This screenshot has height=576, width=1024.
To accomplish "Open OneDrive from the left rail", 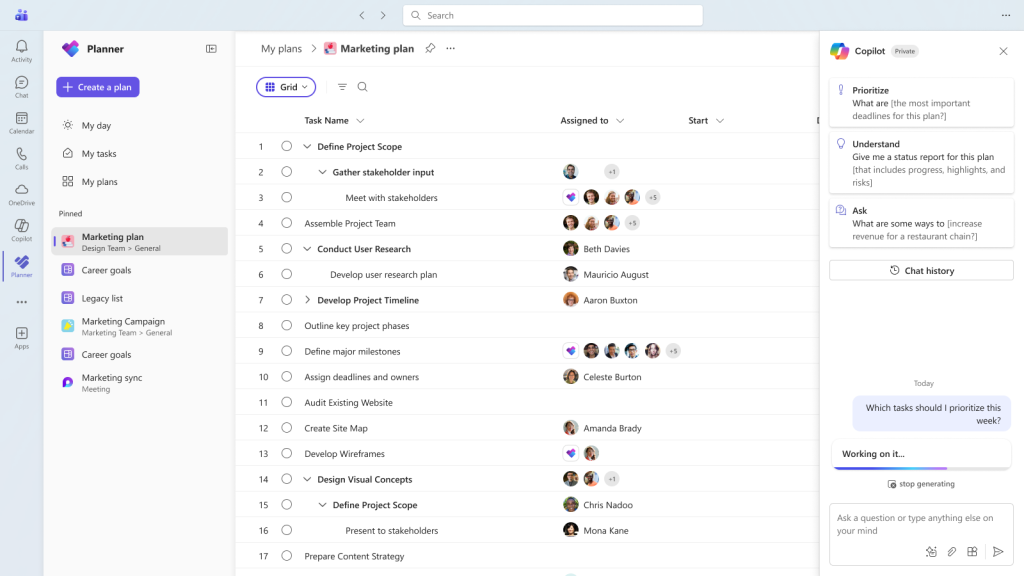I will [22, 195].
